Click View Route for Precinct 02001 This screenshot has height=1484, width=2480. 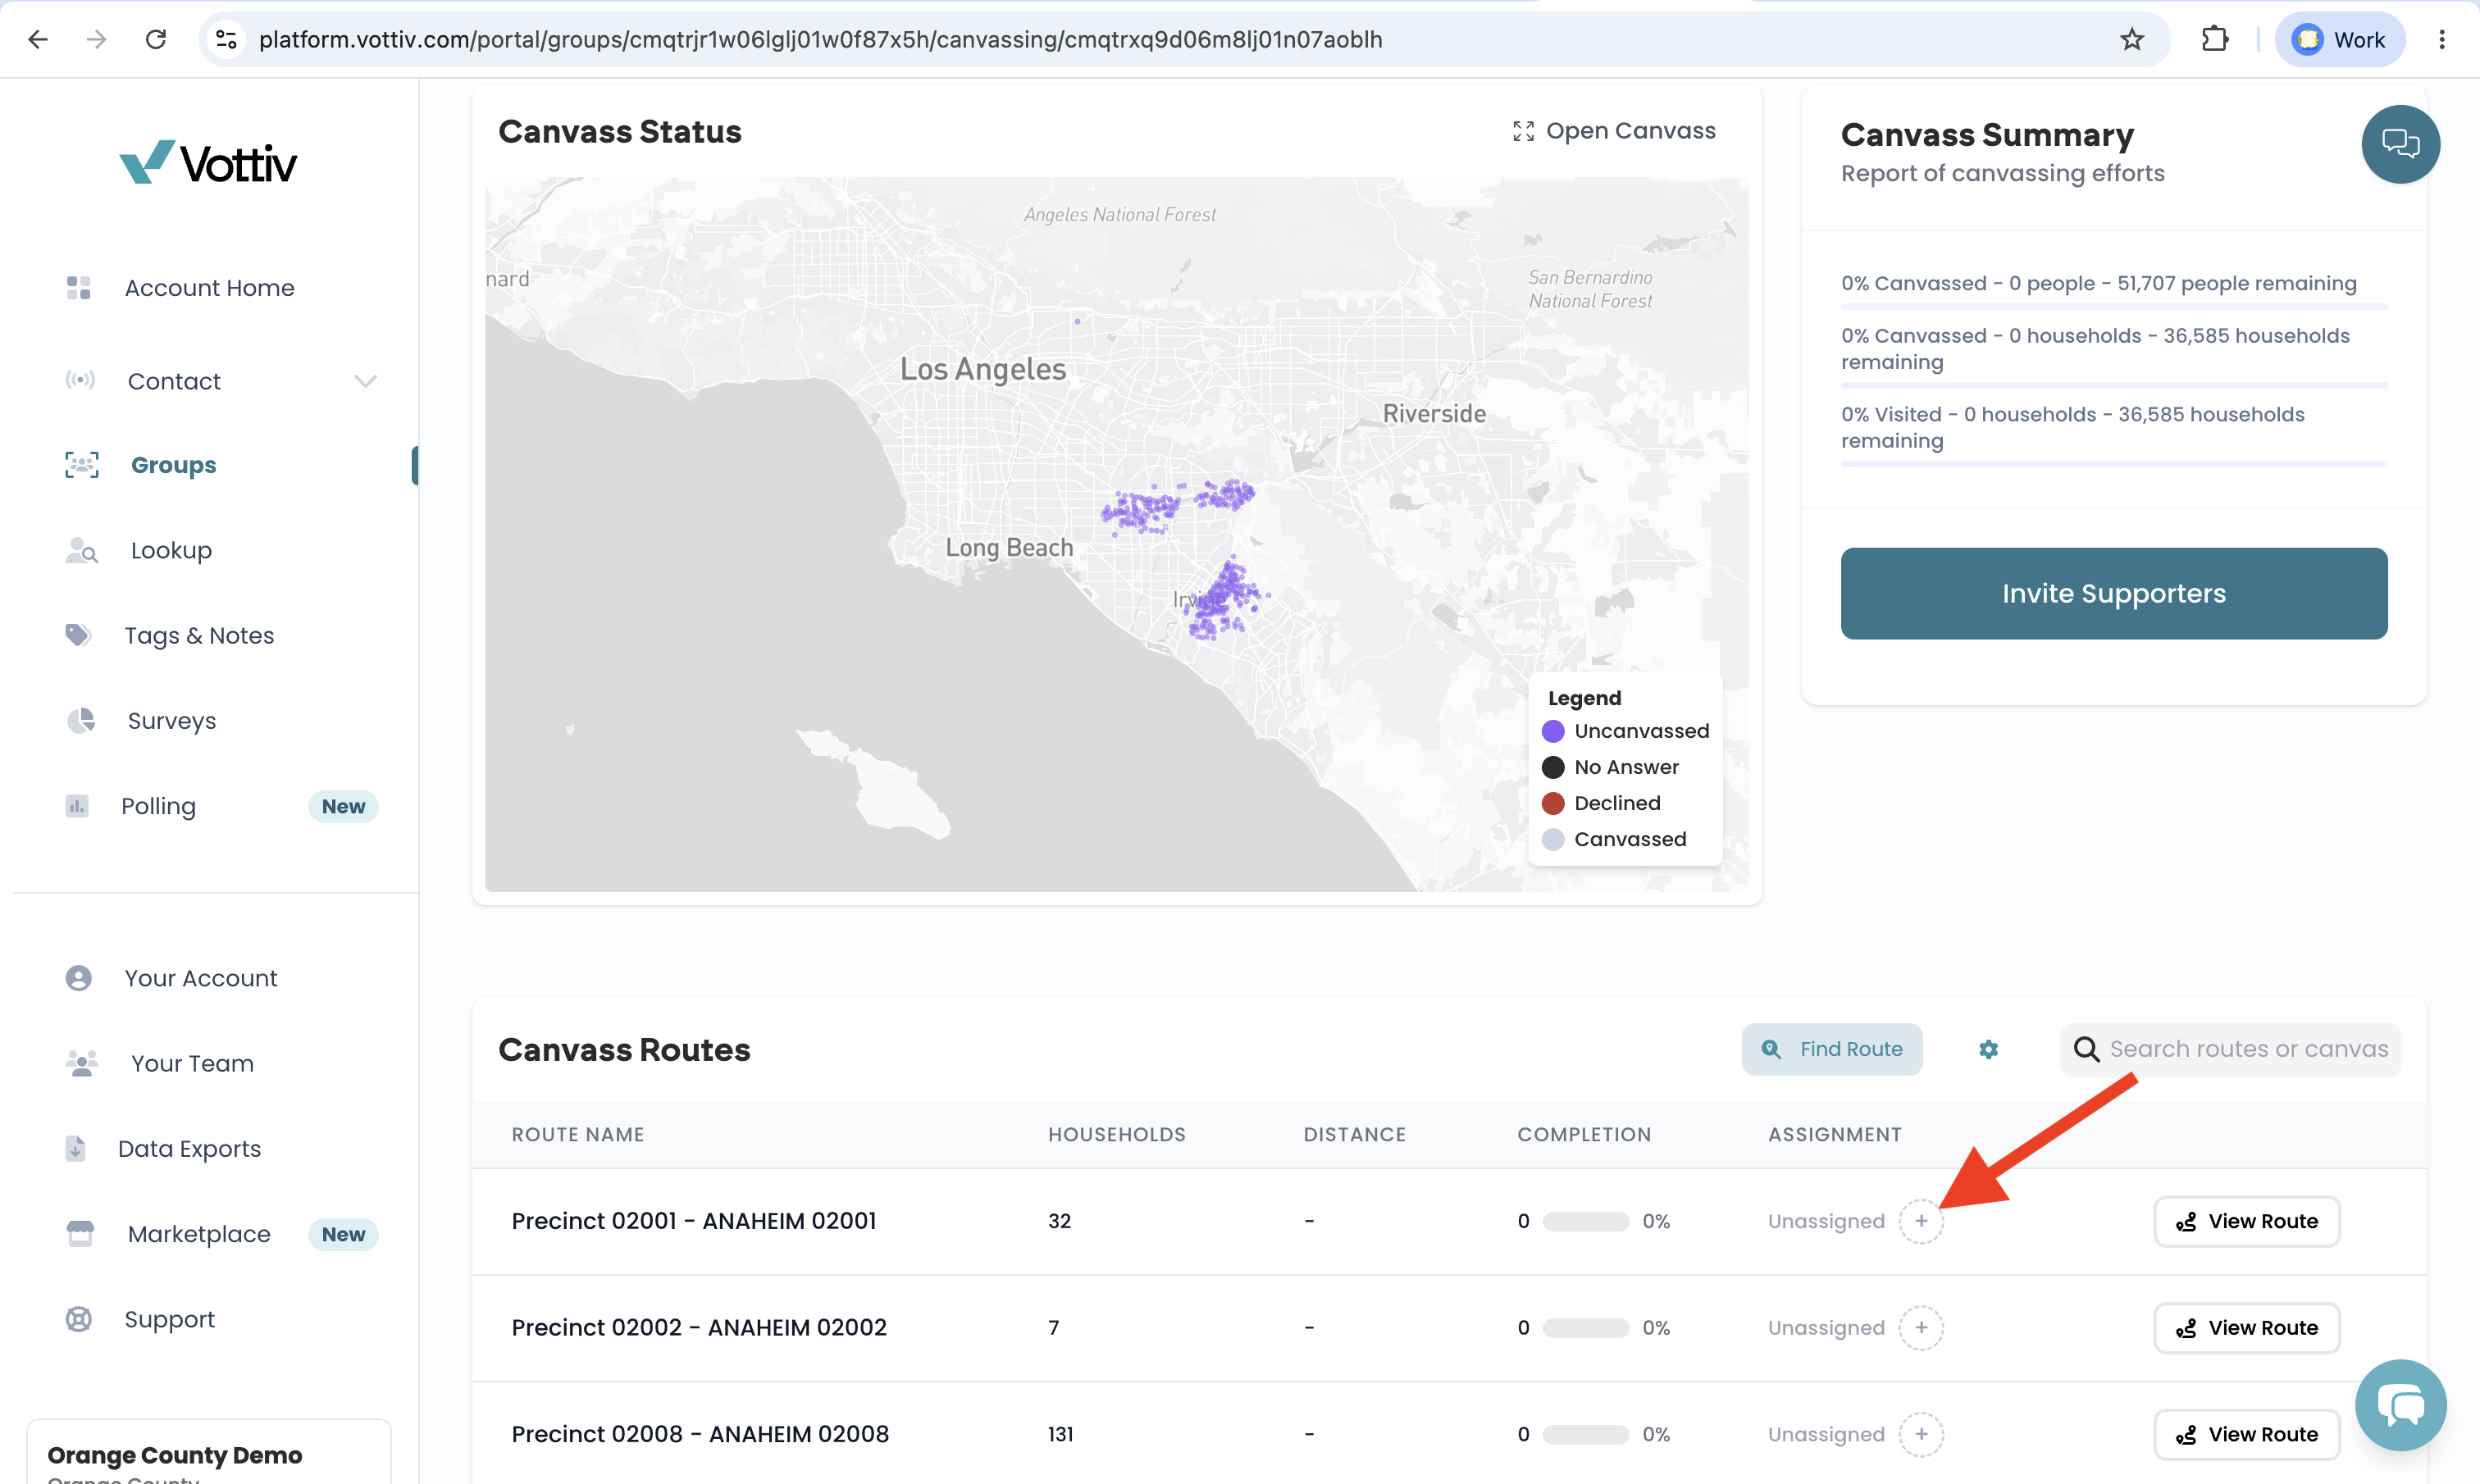(2246, 1221)
